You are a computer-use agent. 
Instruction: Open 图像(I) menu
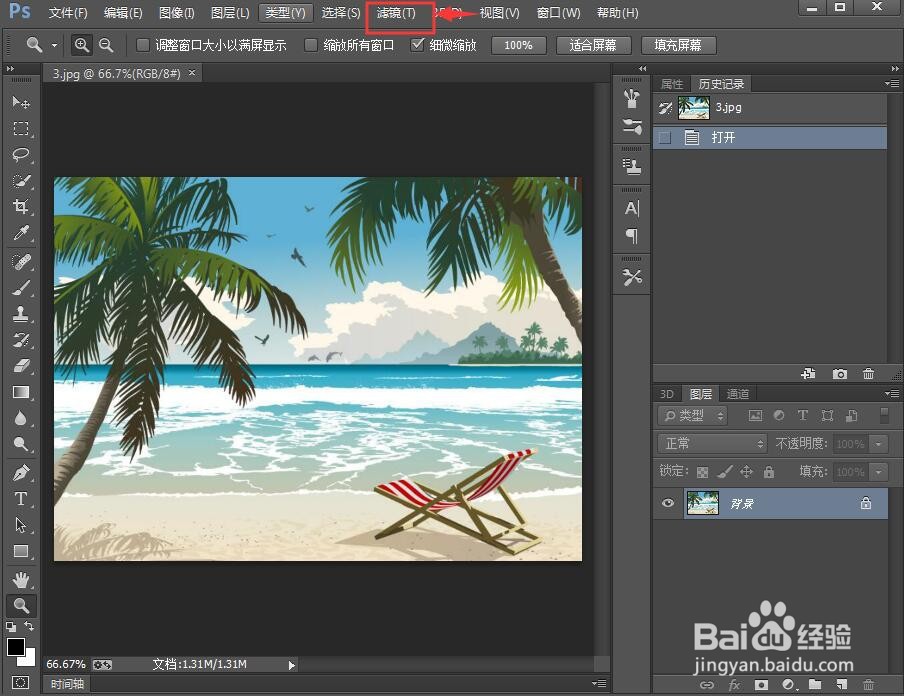[x=176, y=13]
